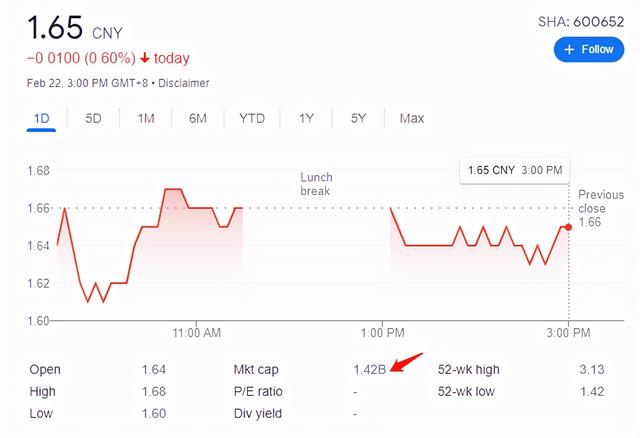Select the 5D time range tab
Image resolution: width=640 pixels, height=438 pixels.
pyautogui.click(x=93, y=118)
